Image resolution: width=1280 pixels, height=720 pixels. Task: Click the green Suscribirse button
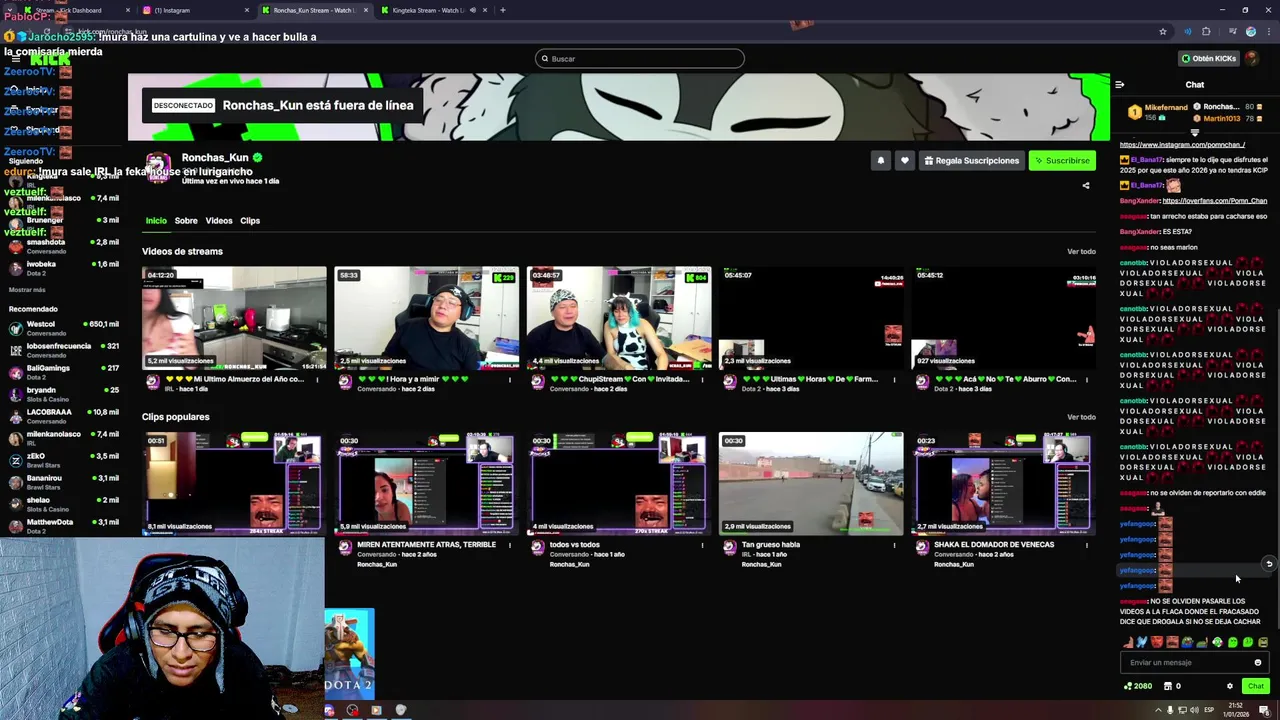click(1062, 160)
